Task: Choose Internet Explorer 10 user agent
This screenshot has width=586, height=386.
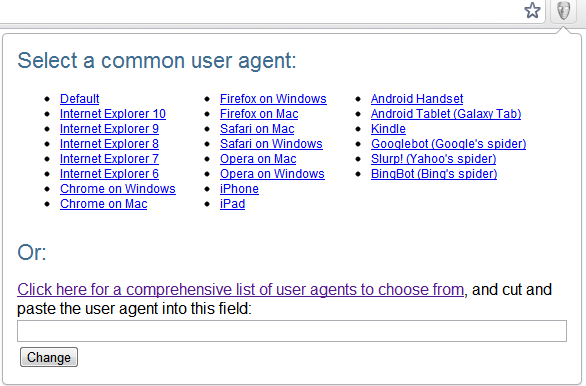Action: [113, 114]
